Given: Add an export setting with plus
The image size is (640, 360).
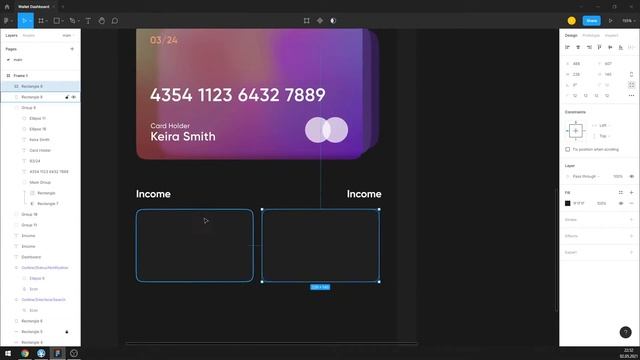Looking at the screenshot, I should coord(631,252).
